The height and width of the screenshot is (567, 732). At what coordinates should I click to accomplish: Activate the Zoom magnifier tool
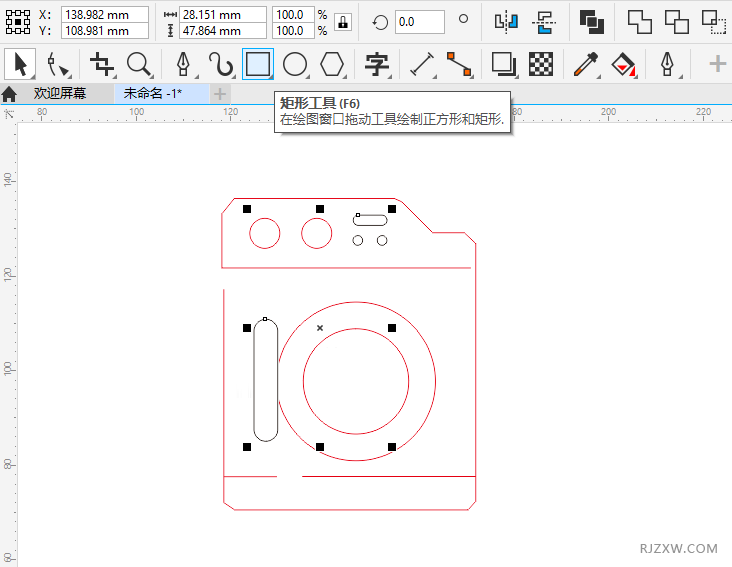140,65
